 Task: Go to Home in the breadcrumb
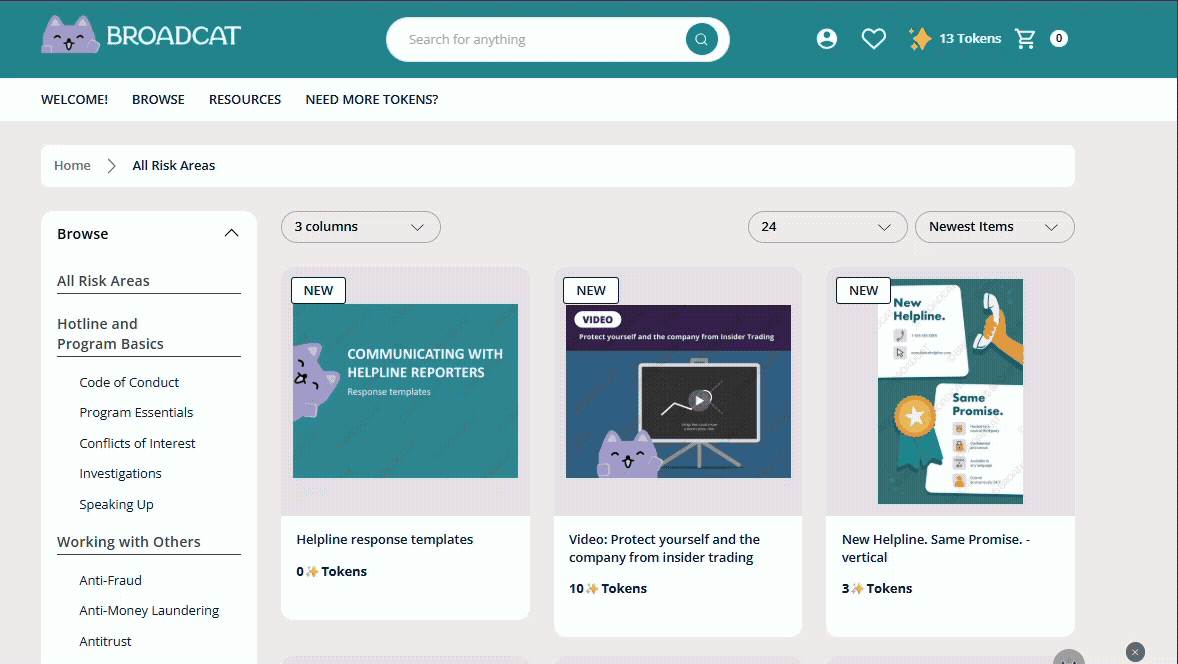(x=72, y=166)
